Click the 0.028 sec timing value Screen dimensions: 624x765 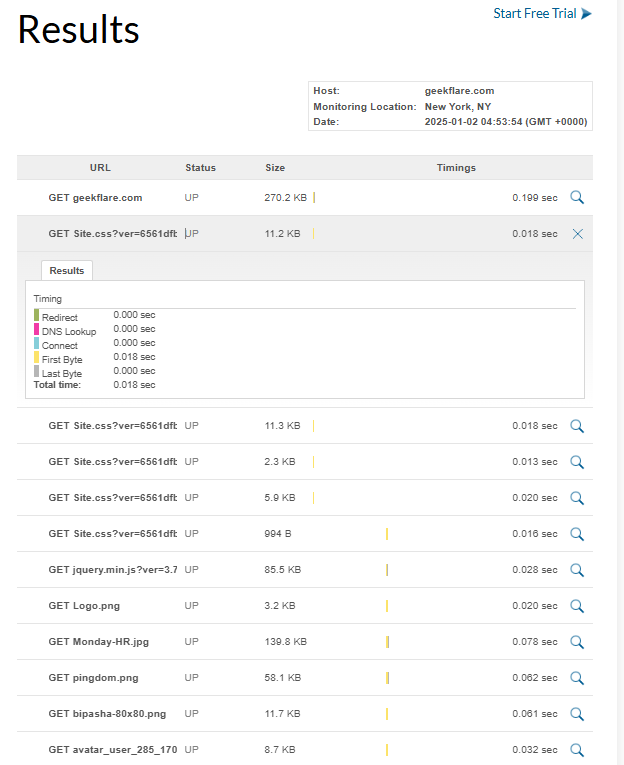coord(535,570)
